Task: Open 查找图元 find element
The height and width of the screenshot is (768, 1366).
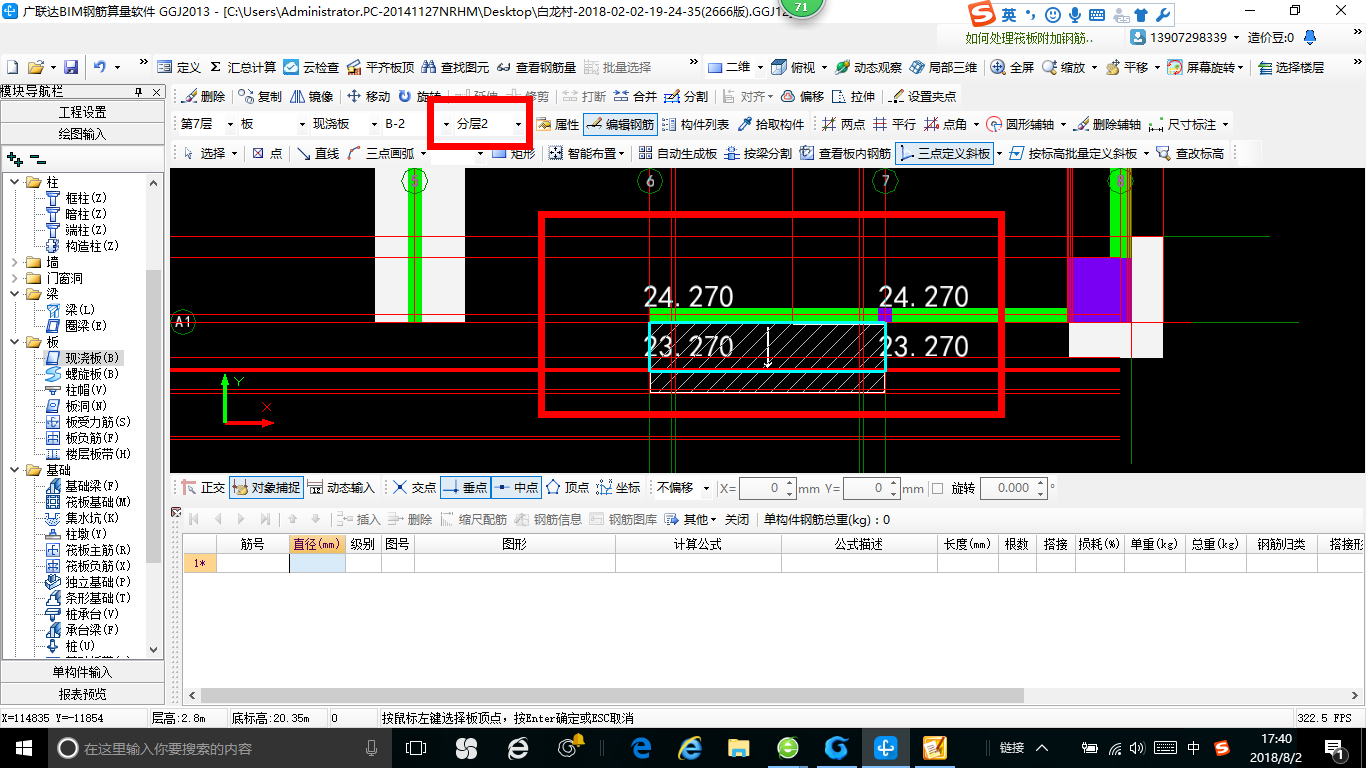Action: tap(455, 67)
